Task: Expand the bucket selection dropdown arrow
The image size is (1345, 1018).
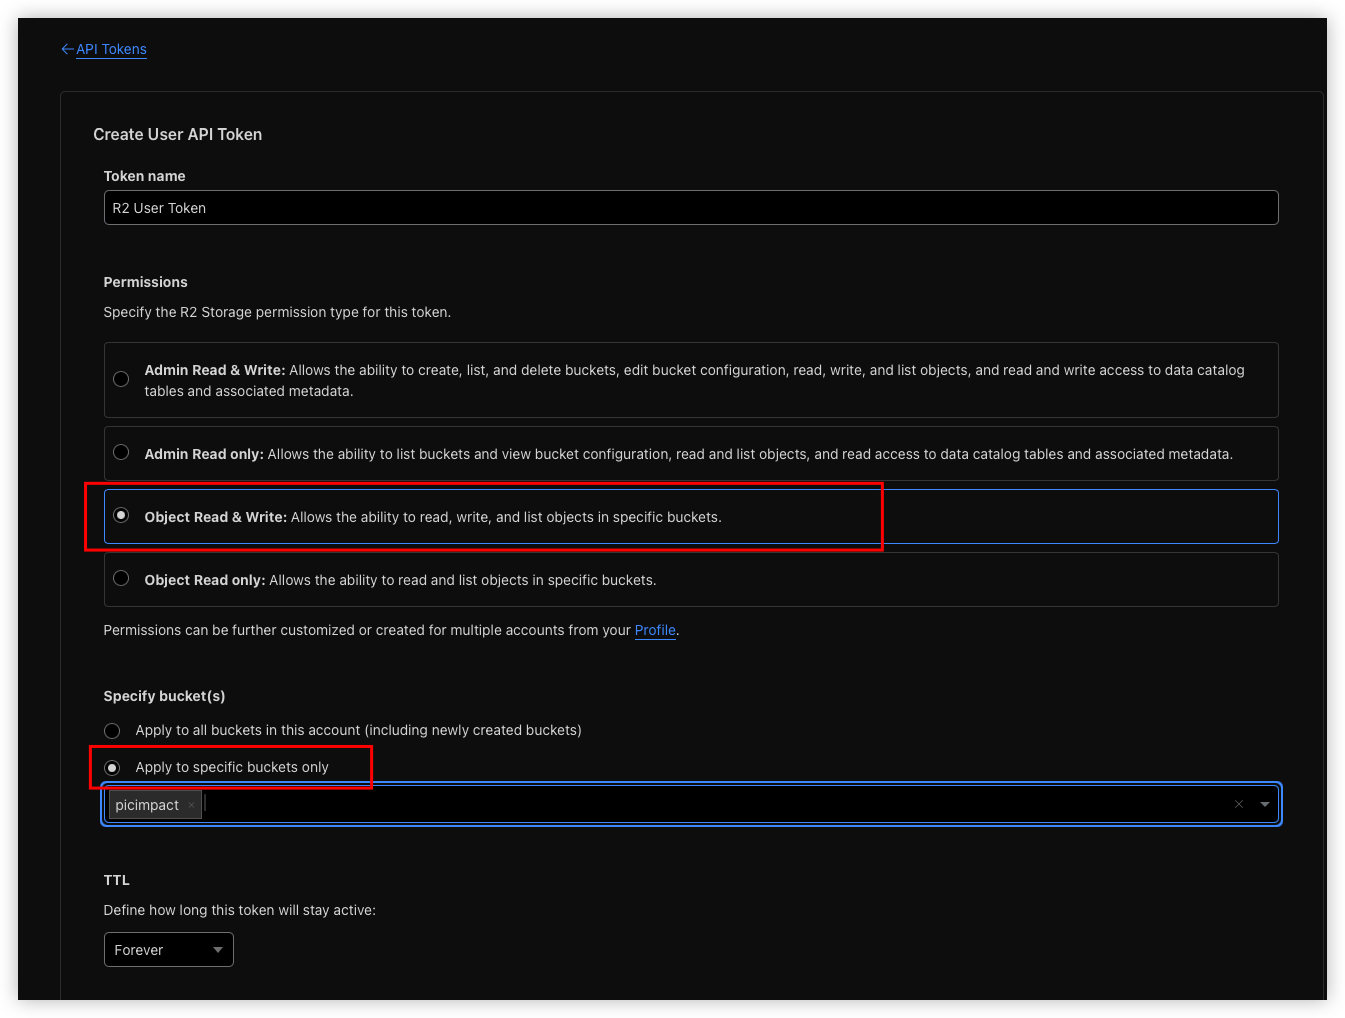Action: pos(1265,804)
